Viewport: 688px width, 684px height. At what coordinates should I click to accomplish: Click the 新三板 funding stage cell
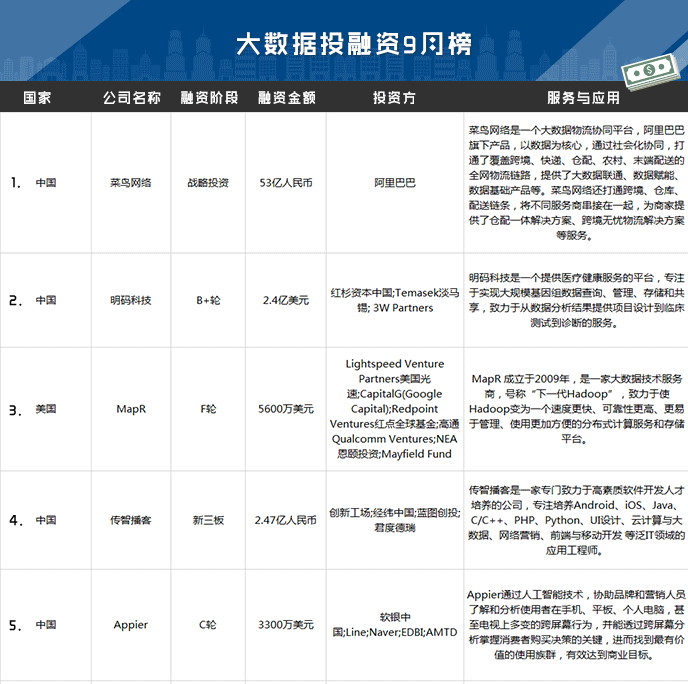208,520
